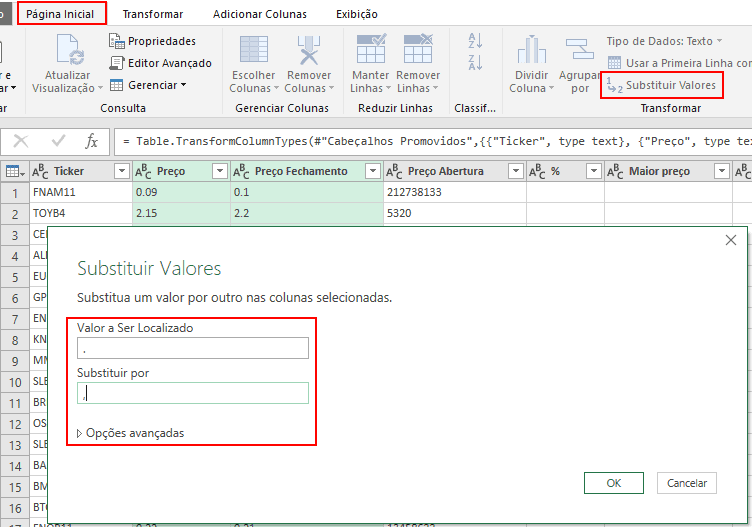Click the Ticker column data type icon
Viewport: 752px width, 527px height.
click(40, 171)
